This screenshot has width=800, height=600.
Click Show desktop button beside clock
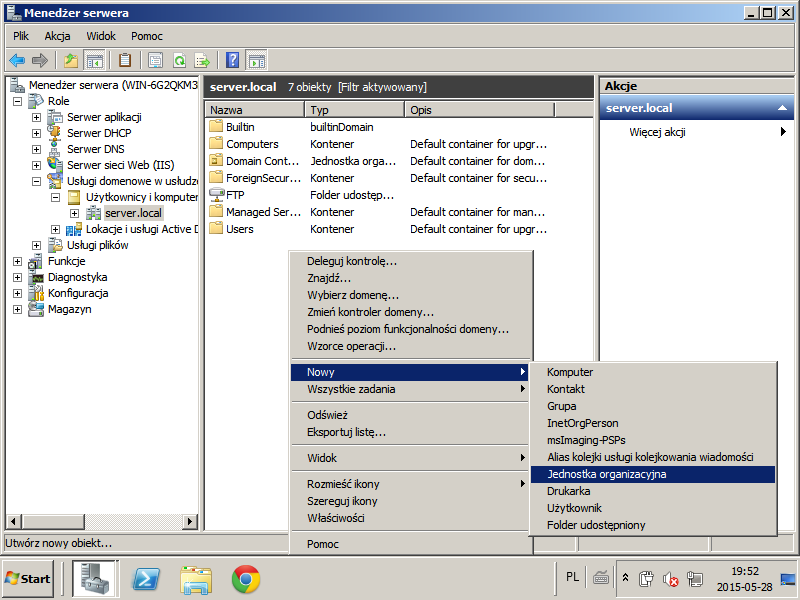point(789,579)
